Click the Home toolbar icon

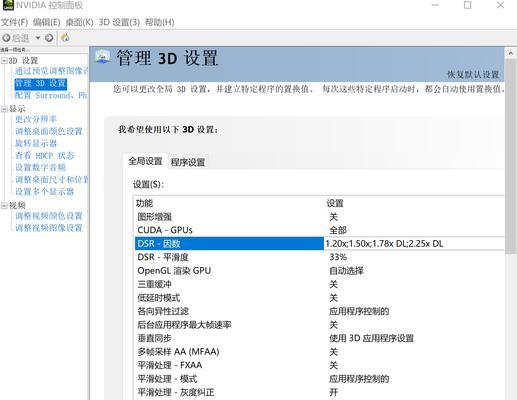[65, 38]
